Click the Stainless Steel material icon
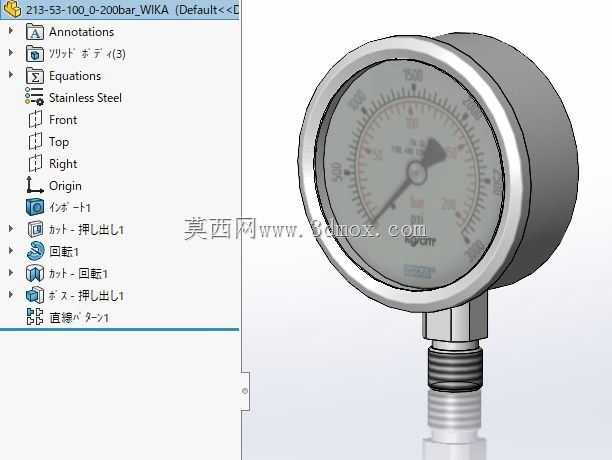Screen dimensions: 612x460 (34, 96)
